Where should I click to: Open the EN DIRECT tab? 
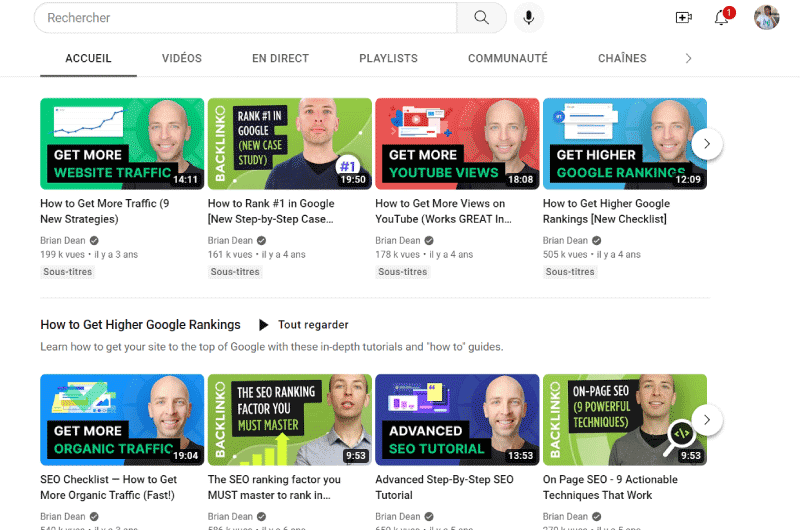[x=280, y=59]
